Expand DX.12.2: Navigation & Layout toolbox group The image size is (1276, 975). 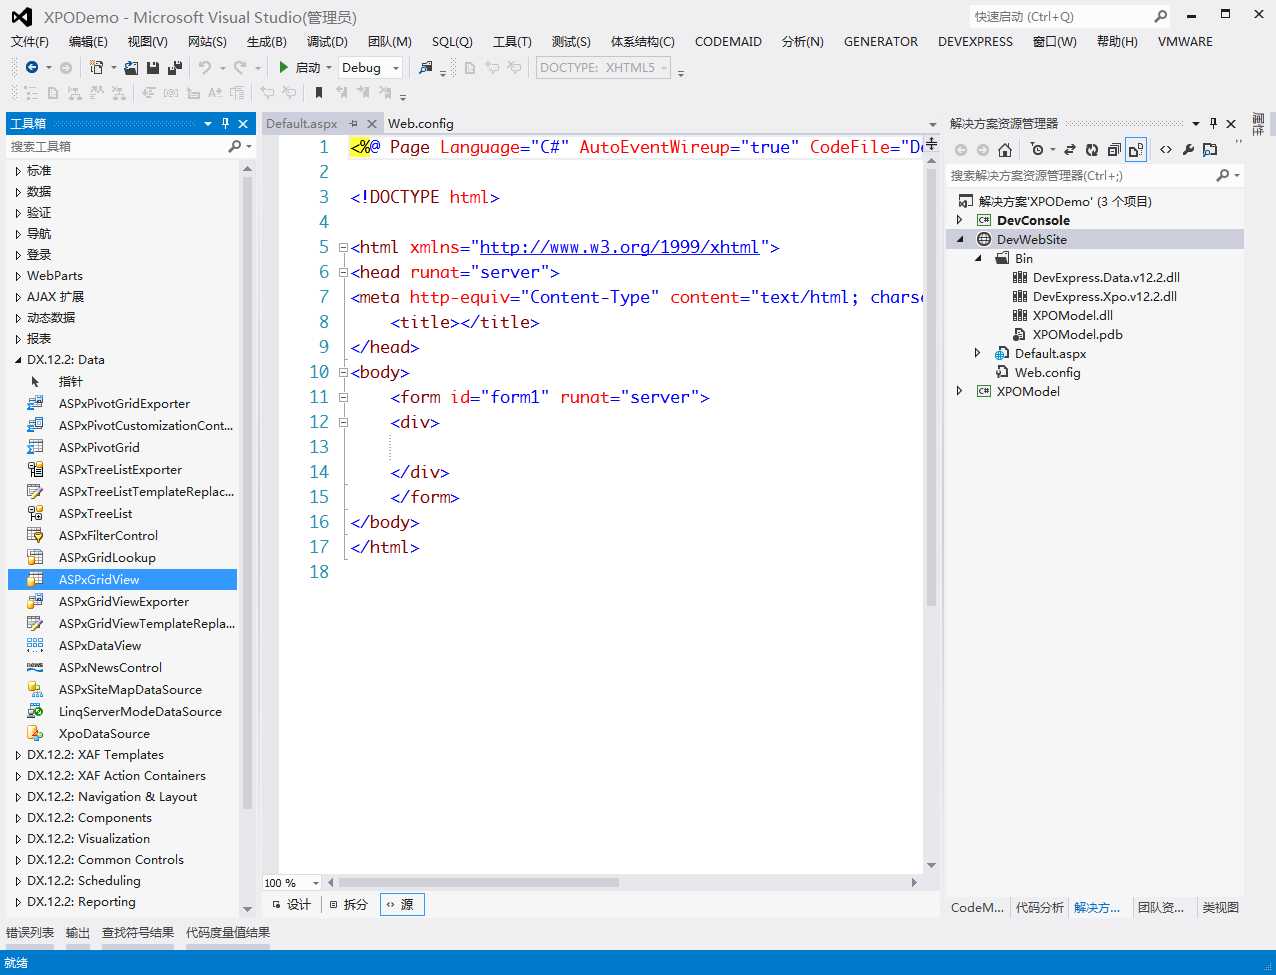pyautogui.click(x=18, y=797)
